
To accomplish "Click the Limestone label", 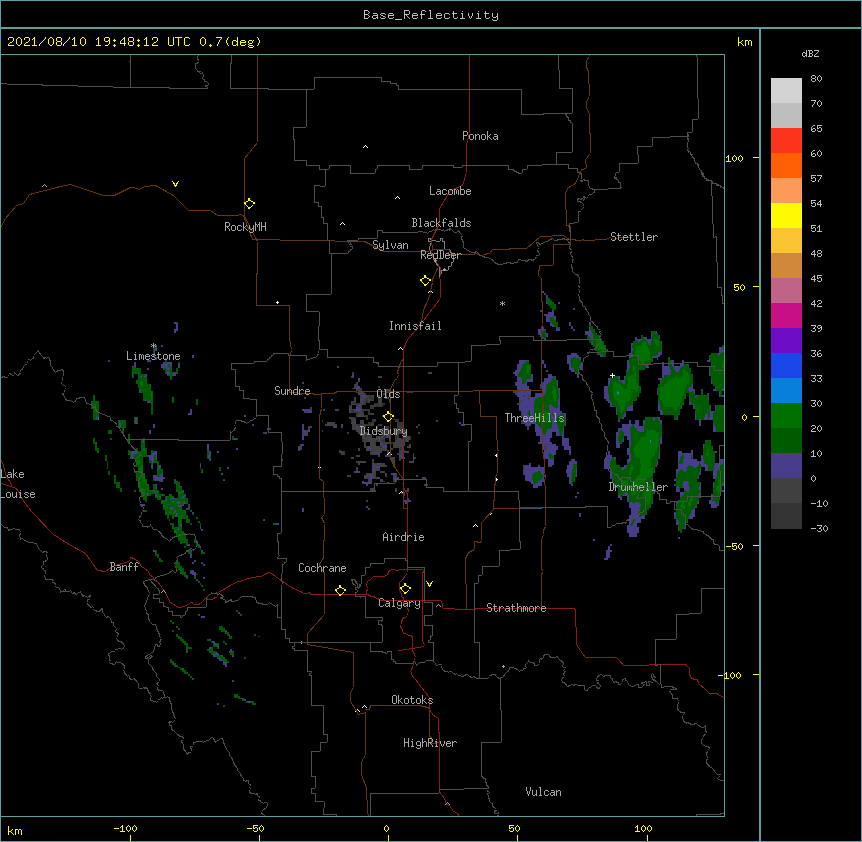I will tap(153, 356).
